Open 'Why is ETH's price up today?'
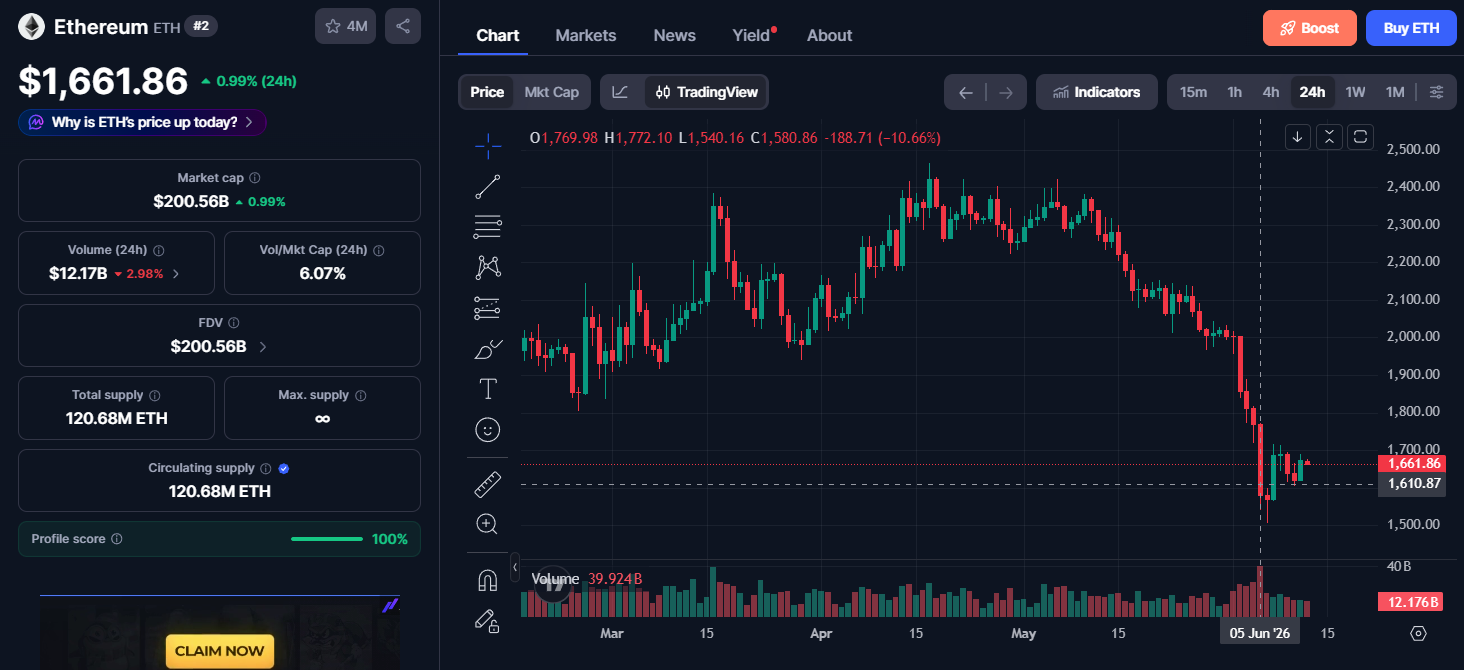Screen dimensions: 1464x670 tap(142, 122)
